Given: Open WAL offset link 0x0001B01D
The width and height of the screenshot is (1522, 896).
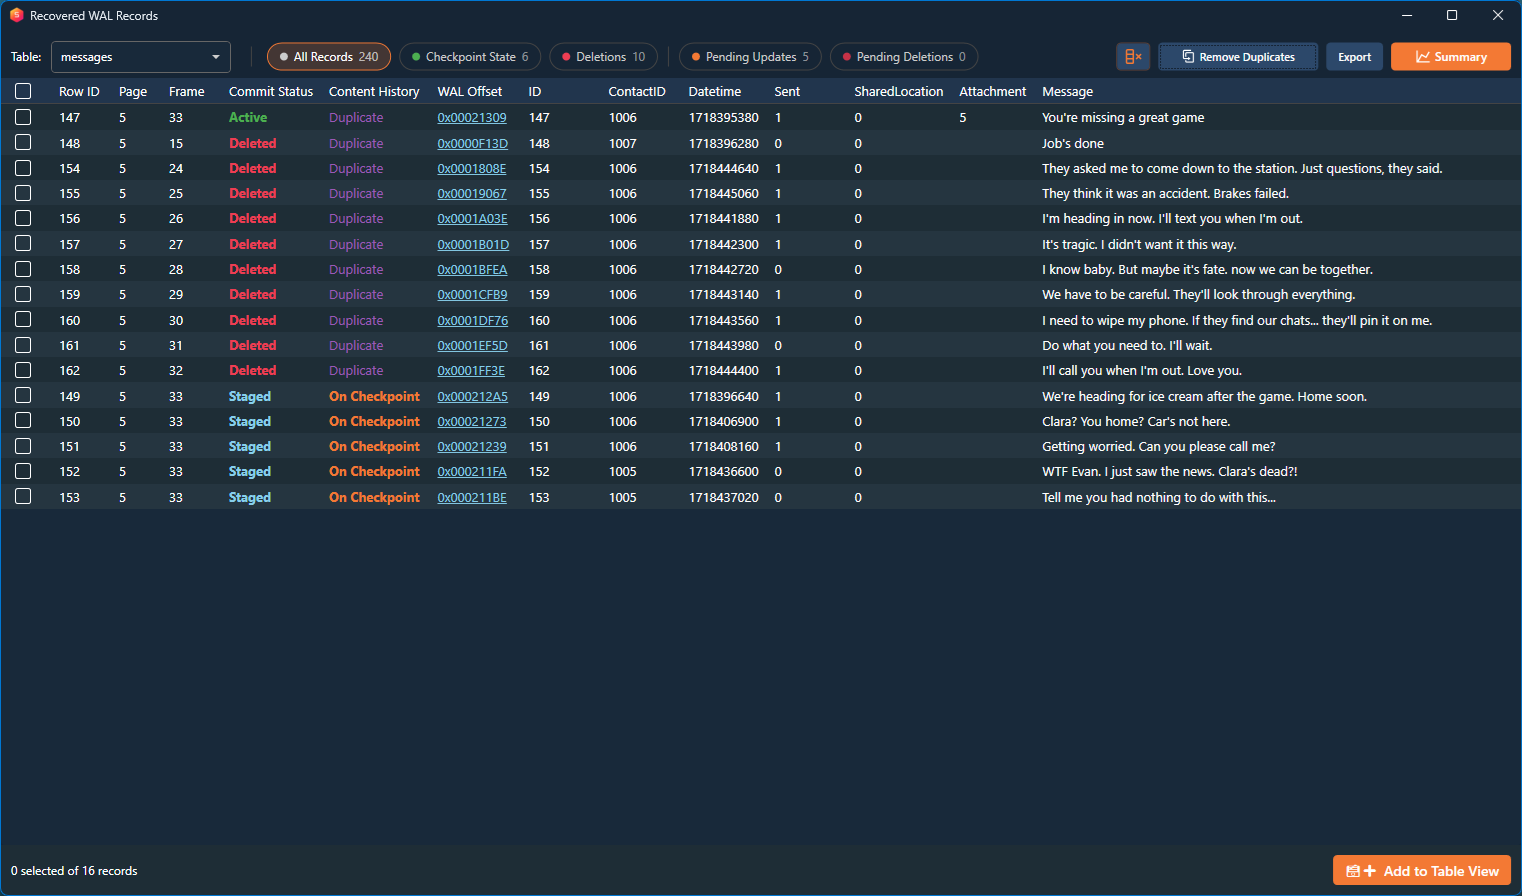Looking at the screenshot, I should pyautogui.click(x=473, y=244).
